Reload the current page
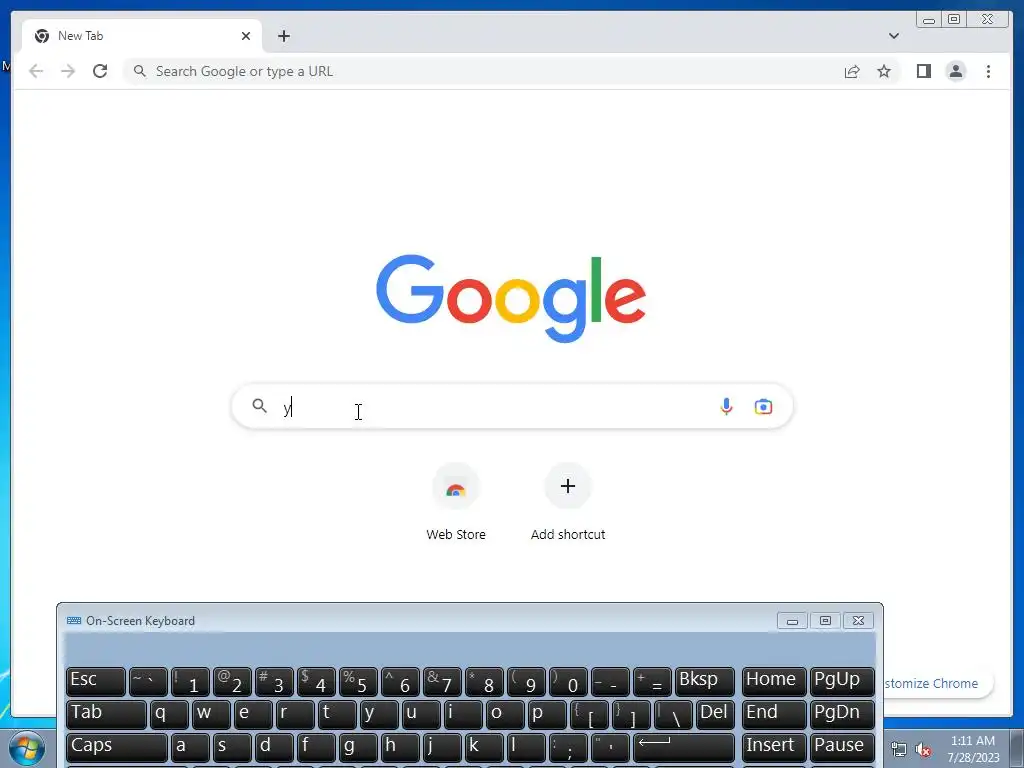The width and height of the screenshot is (1024, 768). 100,71
